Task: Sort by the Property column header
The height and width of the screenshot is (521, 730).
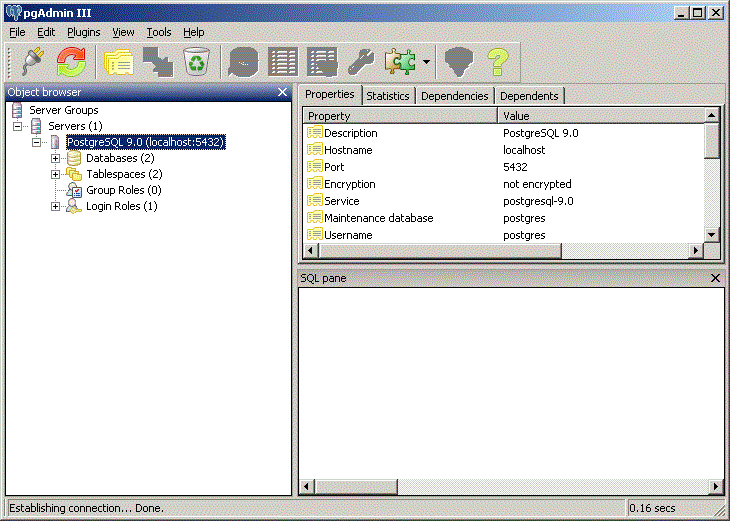Action: tap(400, 116)
